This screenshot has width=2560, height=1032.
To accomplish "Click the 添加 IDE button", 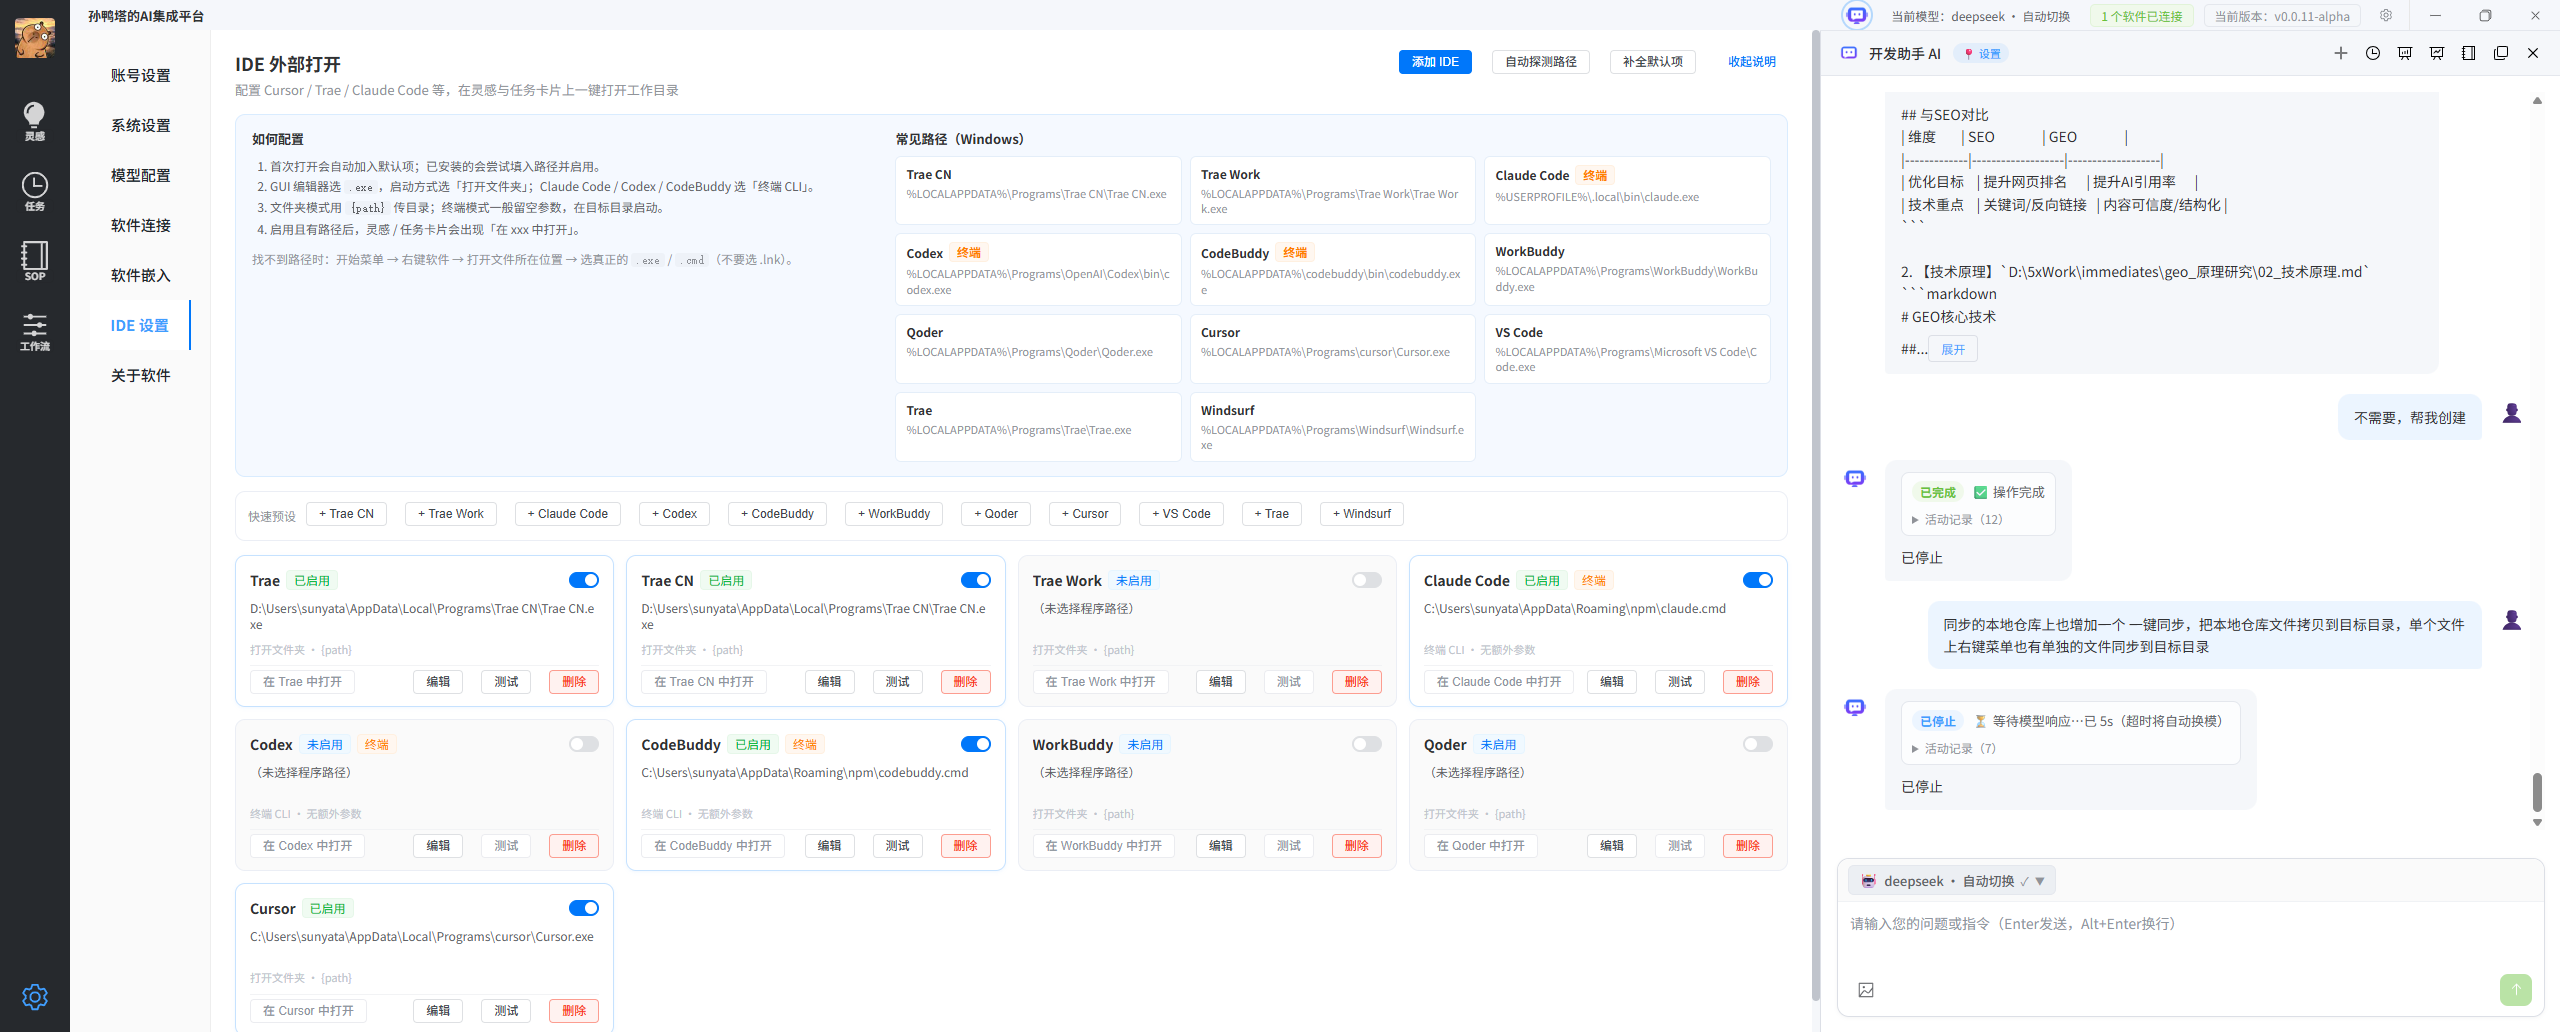I will [x=1435, y=62].
